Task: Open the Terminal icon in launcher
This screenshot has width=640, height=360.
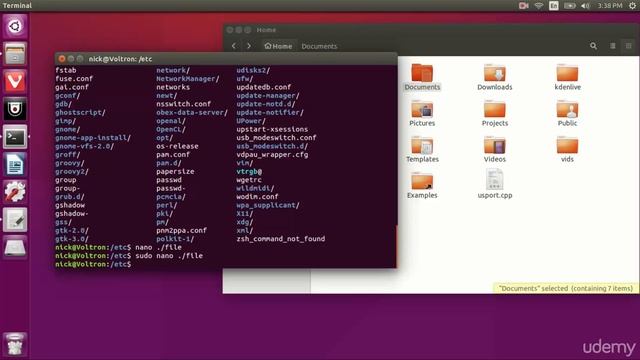Action: click(15, 137)
